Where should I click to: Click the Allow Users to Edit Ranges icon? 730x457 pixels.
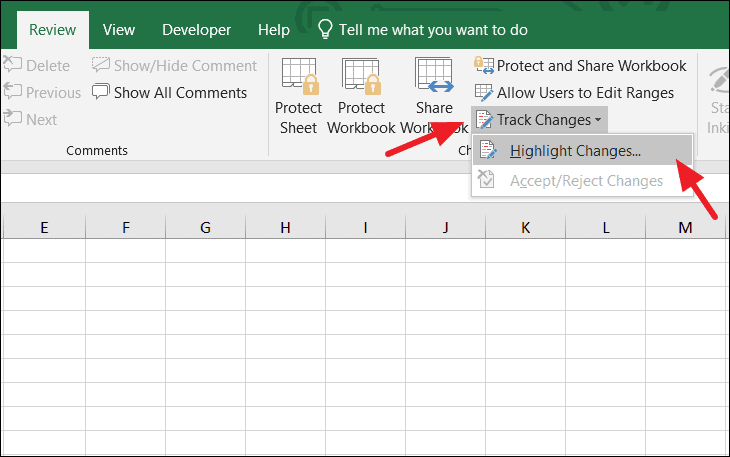(484, 93)
